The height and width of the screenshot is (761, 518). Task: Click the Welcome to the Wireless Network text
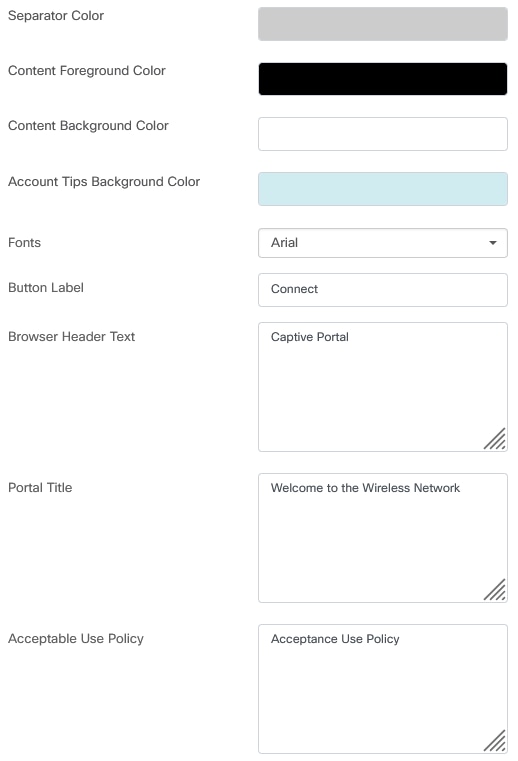click(365, 488)
